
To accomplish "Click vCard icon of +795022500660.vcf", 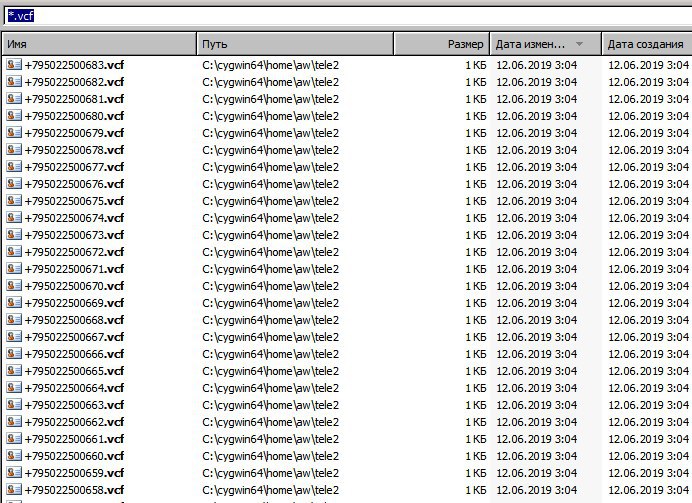I will pyautogui.click(x=14, y=455).
